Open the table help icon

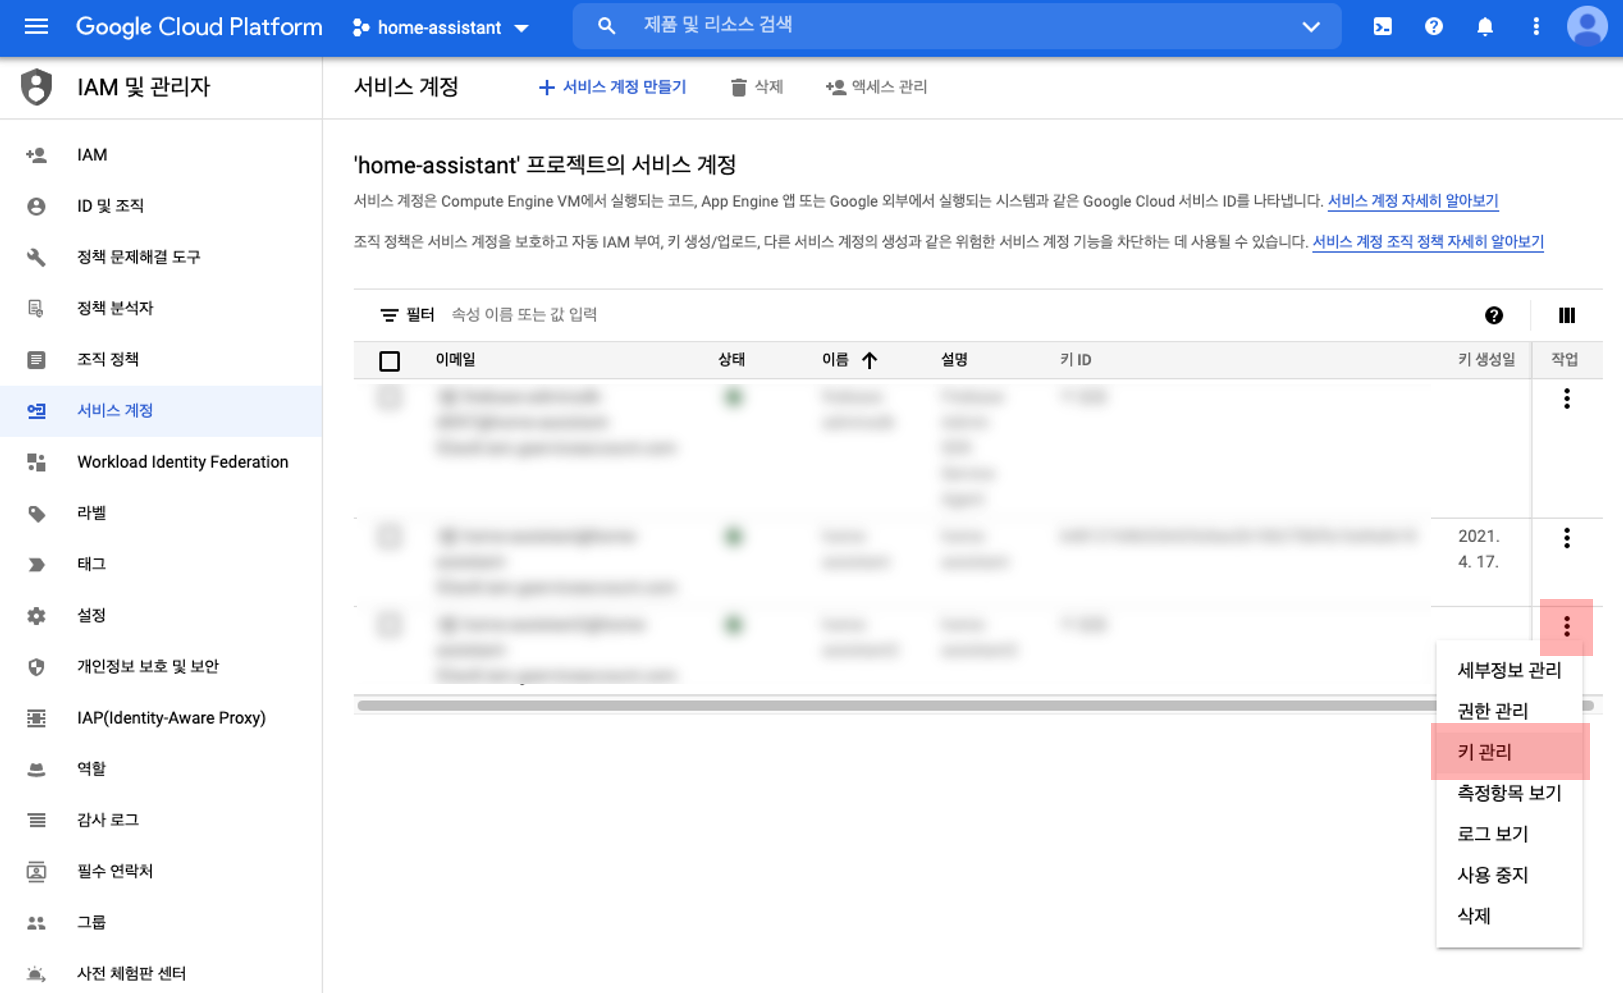[1493, 316]
